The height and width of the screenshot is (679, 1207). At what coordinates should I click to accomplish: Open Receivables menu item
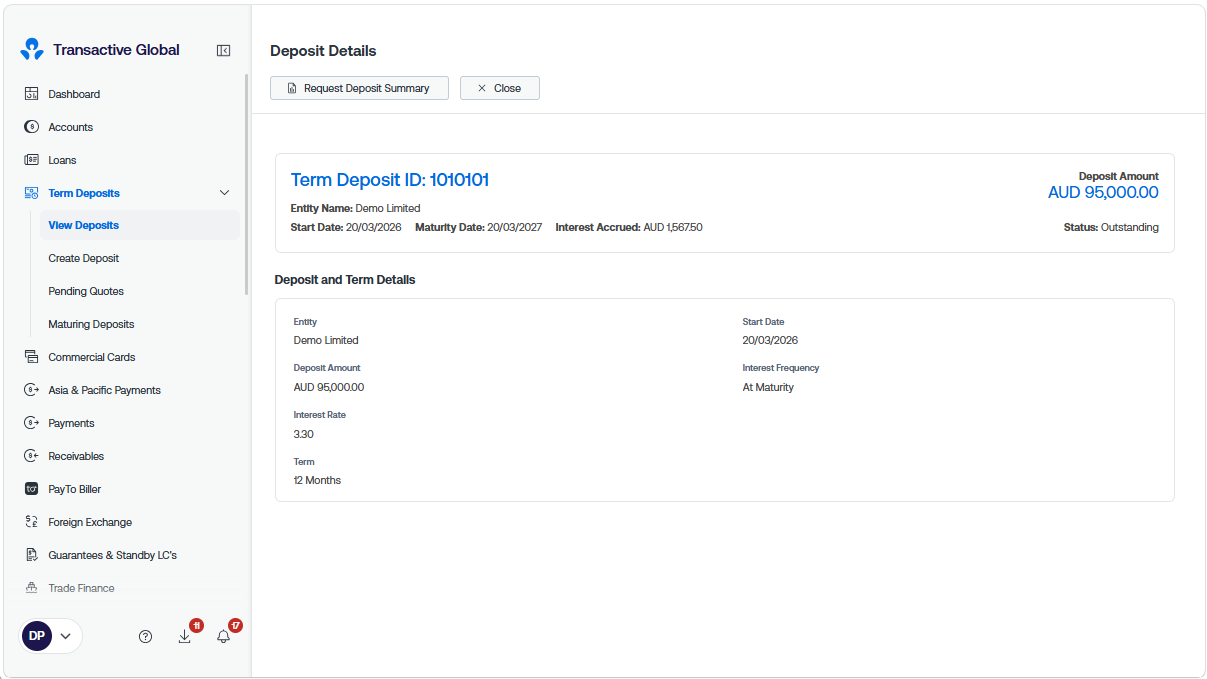[76, 456]
